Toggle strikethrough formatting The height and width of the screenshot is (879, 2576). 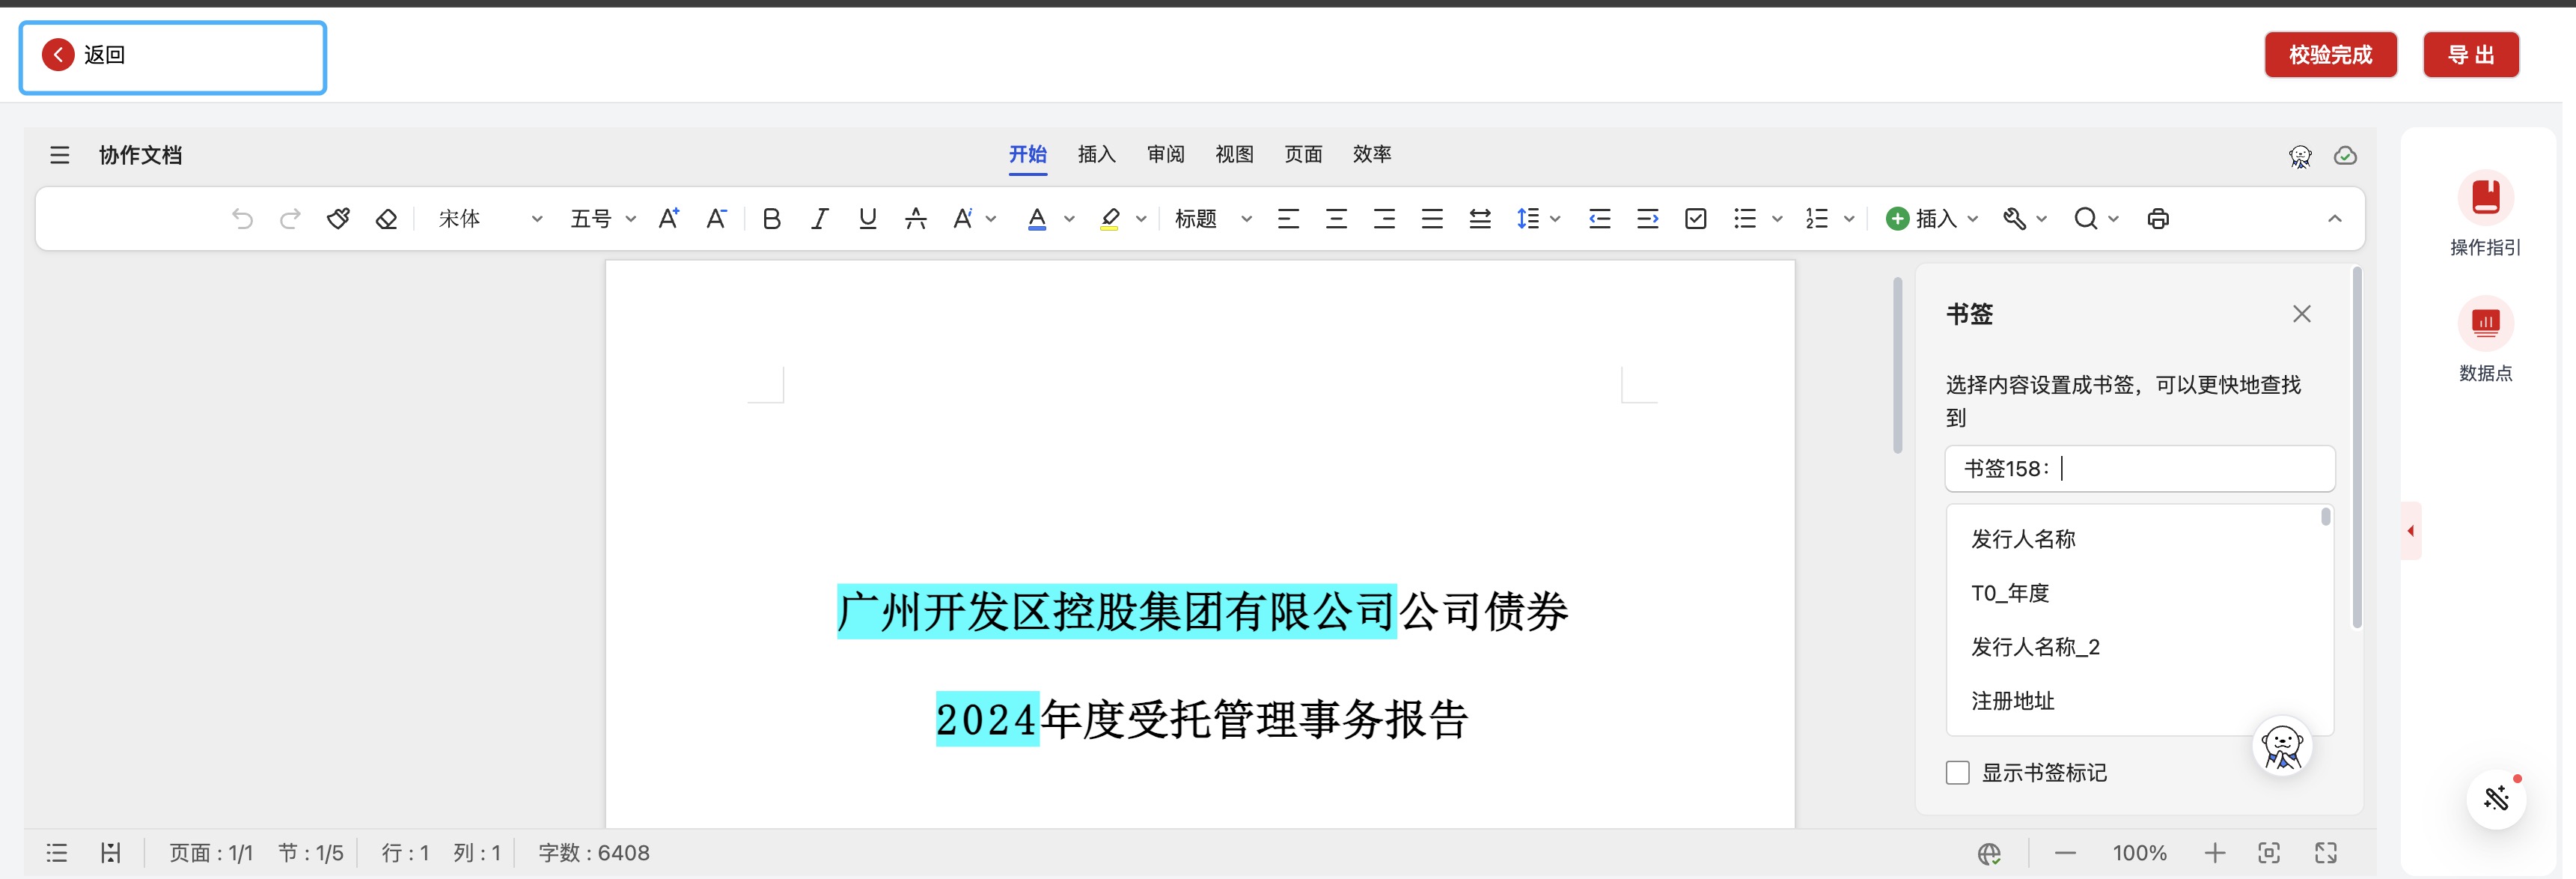point(915,218)
